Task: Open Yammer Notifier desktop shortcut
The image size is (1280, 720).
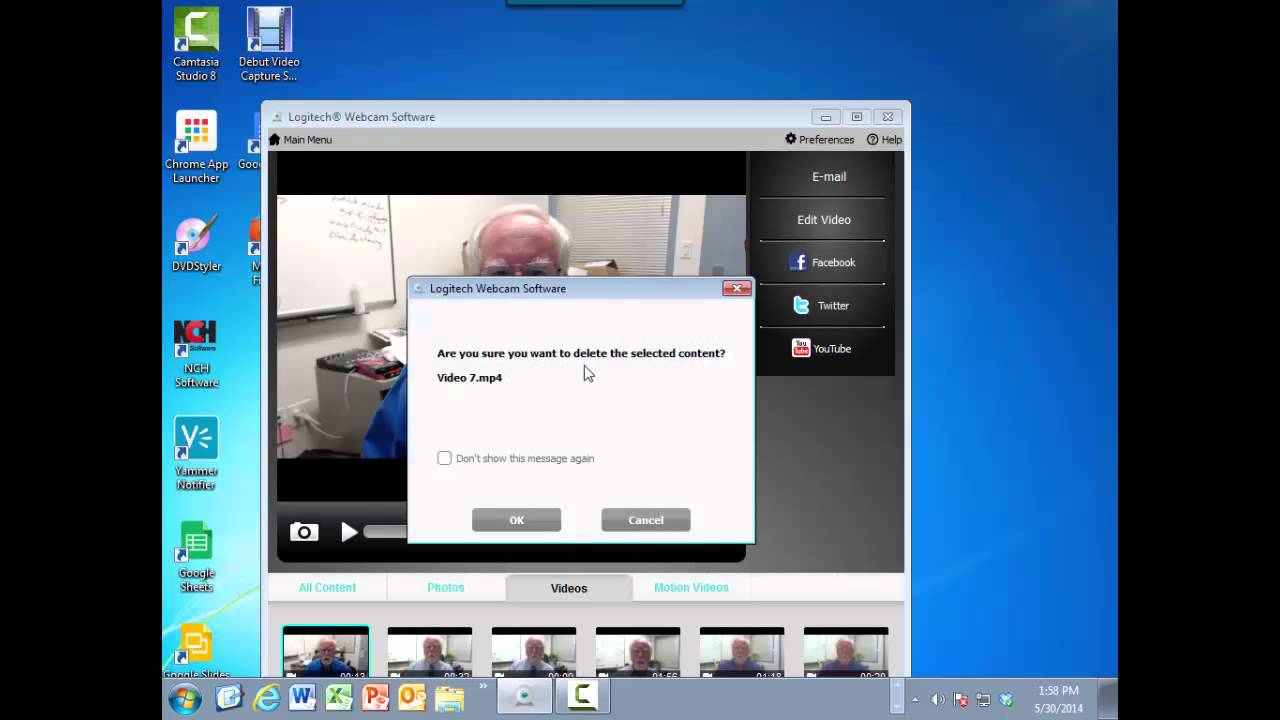Action: click(x=196, y=455)
